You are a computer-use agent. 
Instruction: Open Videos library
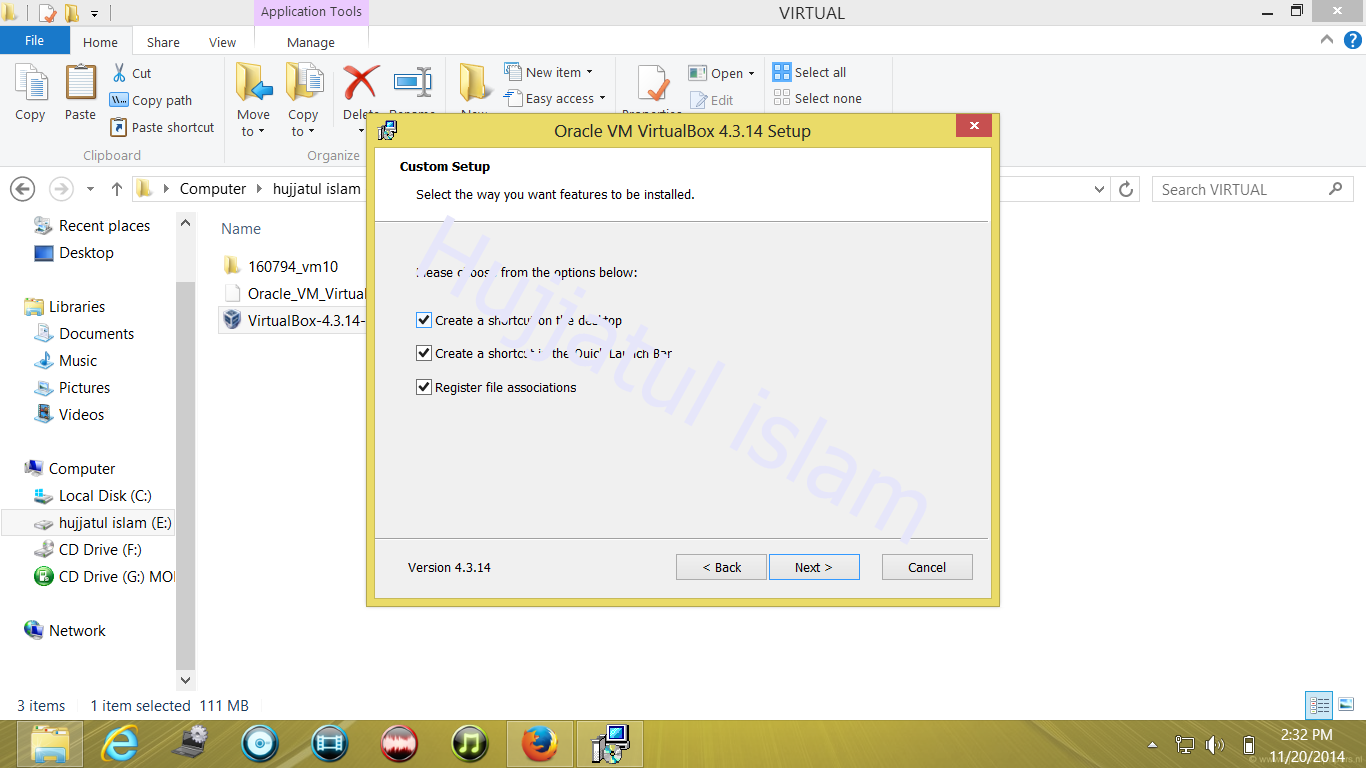click(69, 415)
